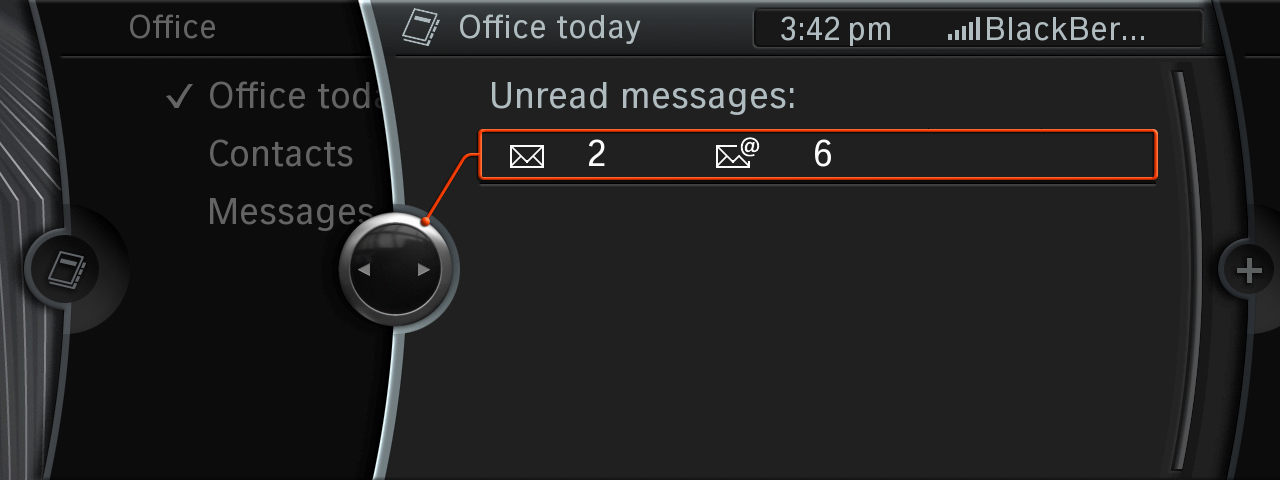Click the vertical scrollbar on right side
The width and height of the screenshot is (1280, 480).
[x=1181, y=270]
